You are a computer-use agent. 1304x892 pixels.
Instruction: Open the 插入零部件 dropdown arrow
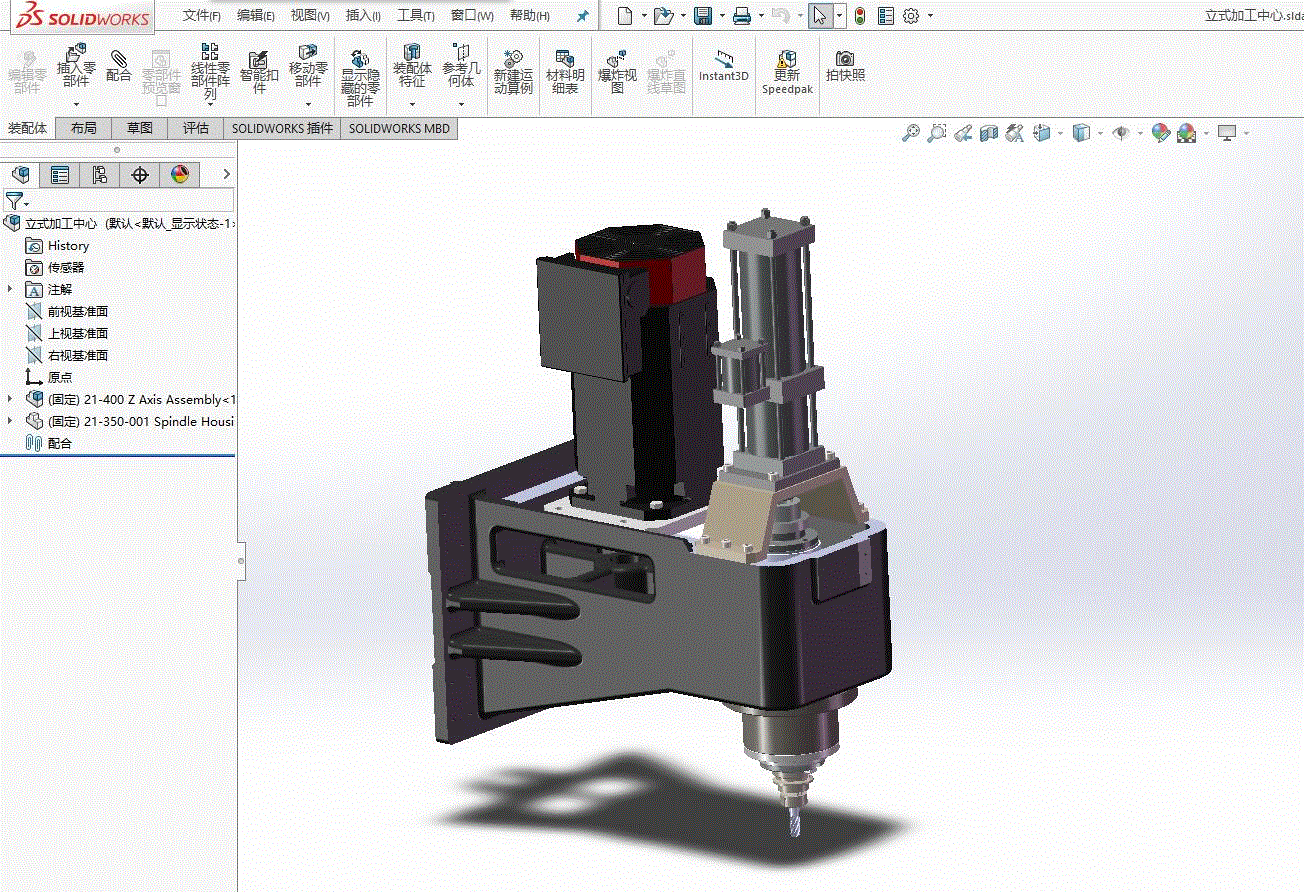[76, 104]
